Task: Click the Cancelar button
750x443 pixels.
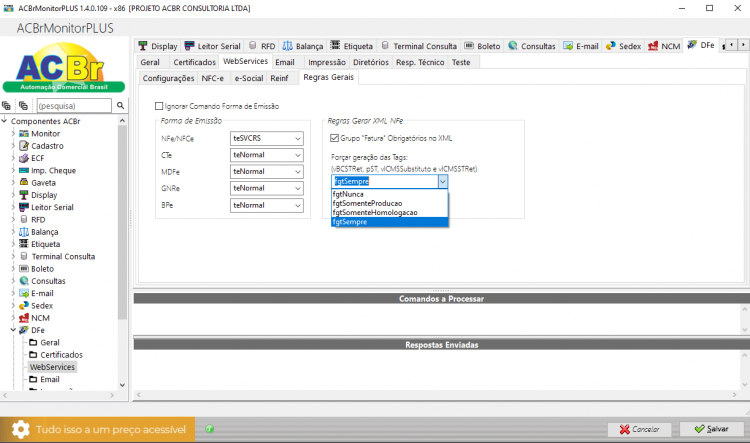Action: 639,429
